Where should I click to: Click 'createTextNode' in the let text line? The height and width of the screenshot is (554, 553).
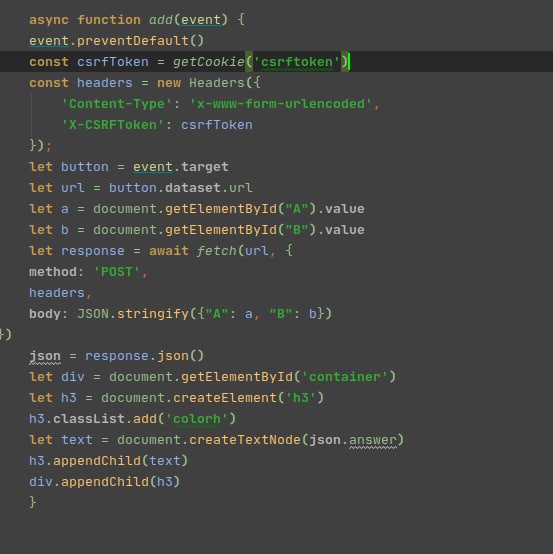[245, 440]
